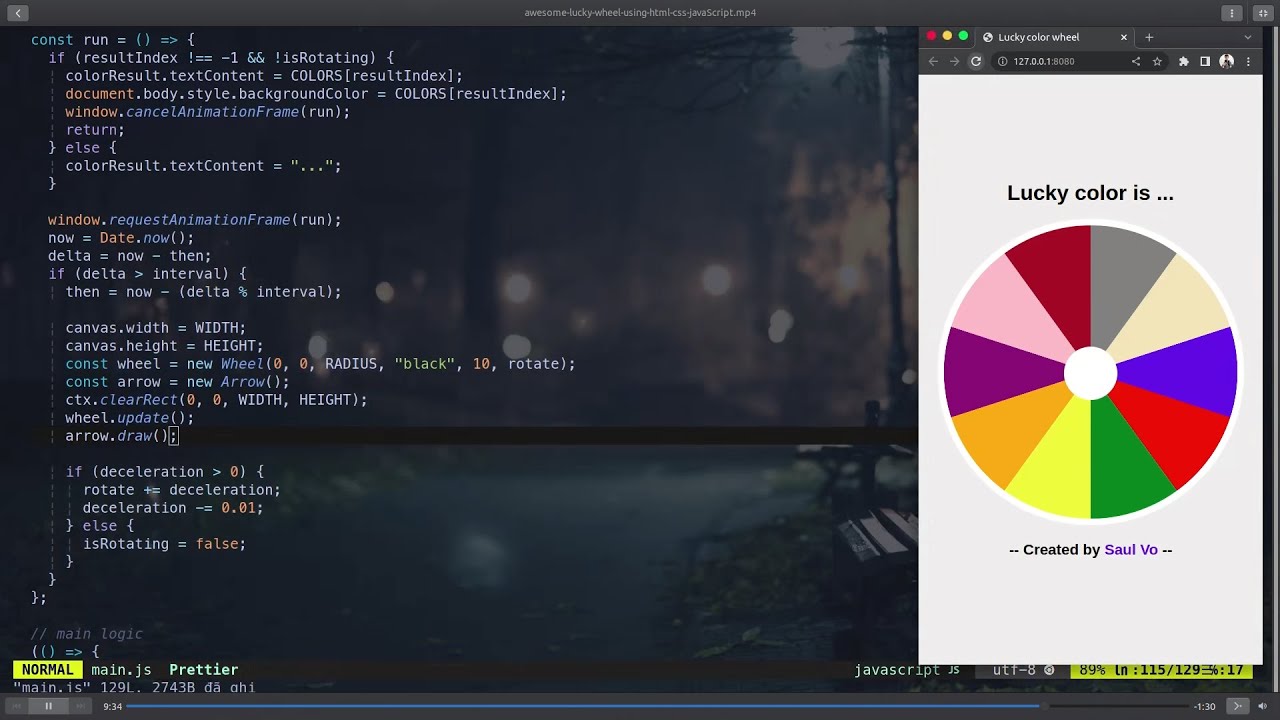Open the video player's kebab menu
This screenshot has width=1280, height=720.
1232,13
